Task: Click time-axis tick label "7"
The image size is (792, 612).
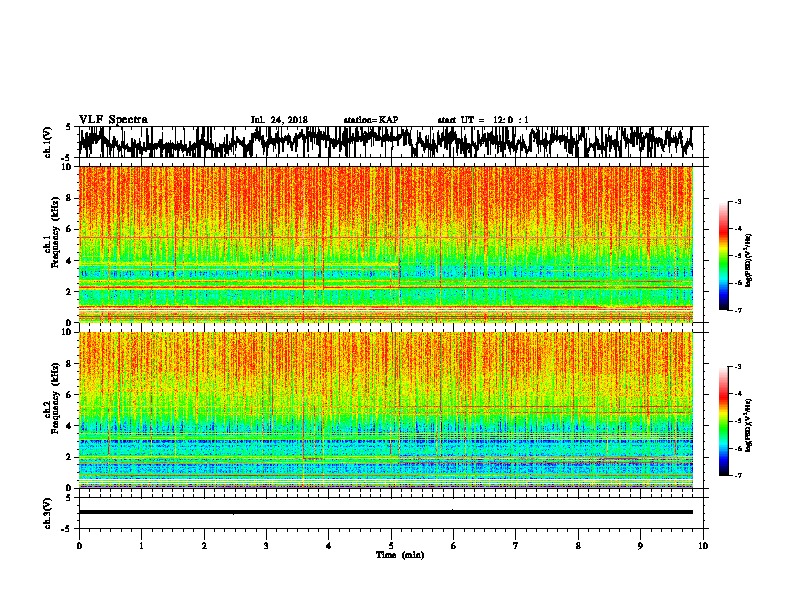Action: [x=516, y=546]
